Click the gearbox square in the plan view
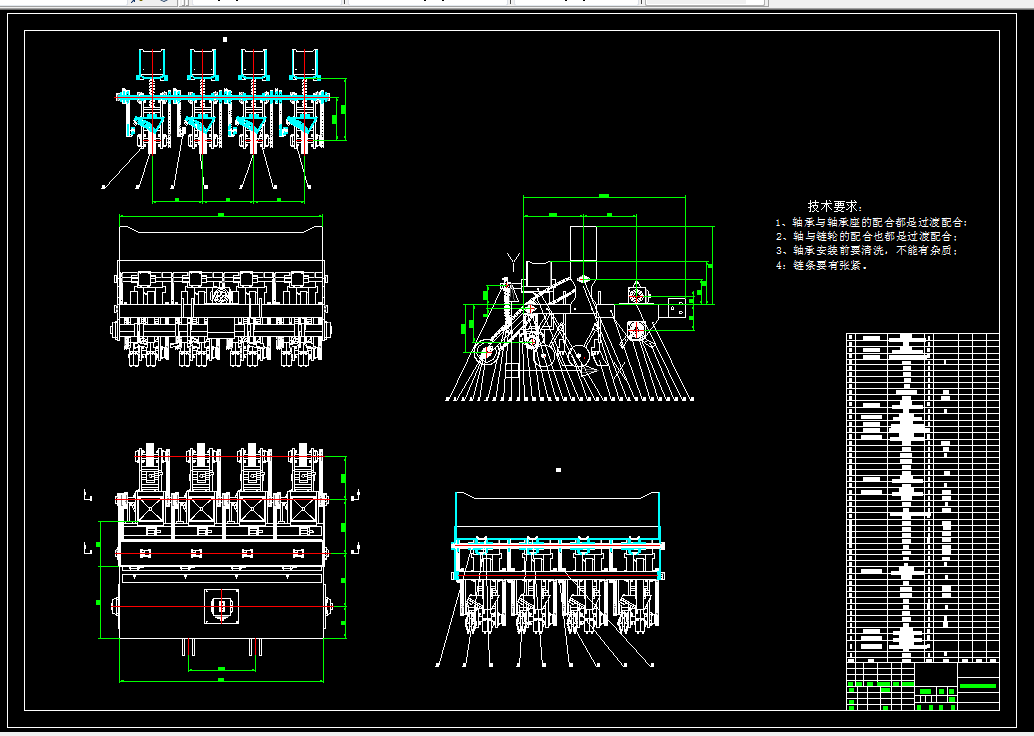 222,606
